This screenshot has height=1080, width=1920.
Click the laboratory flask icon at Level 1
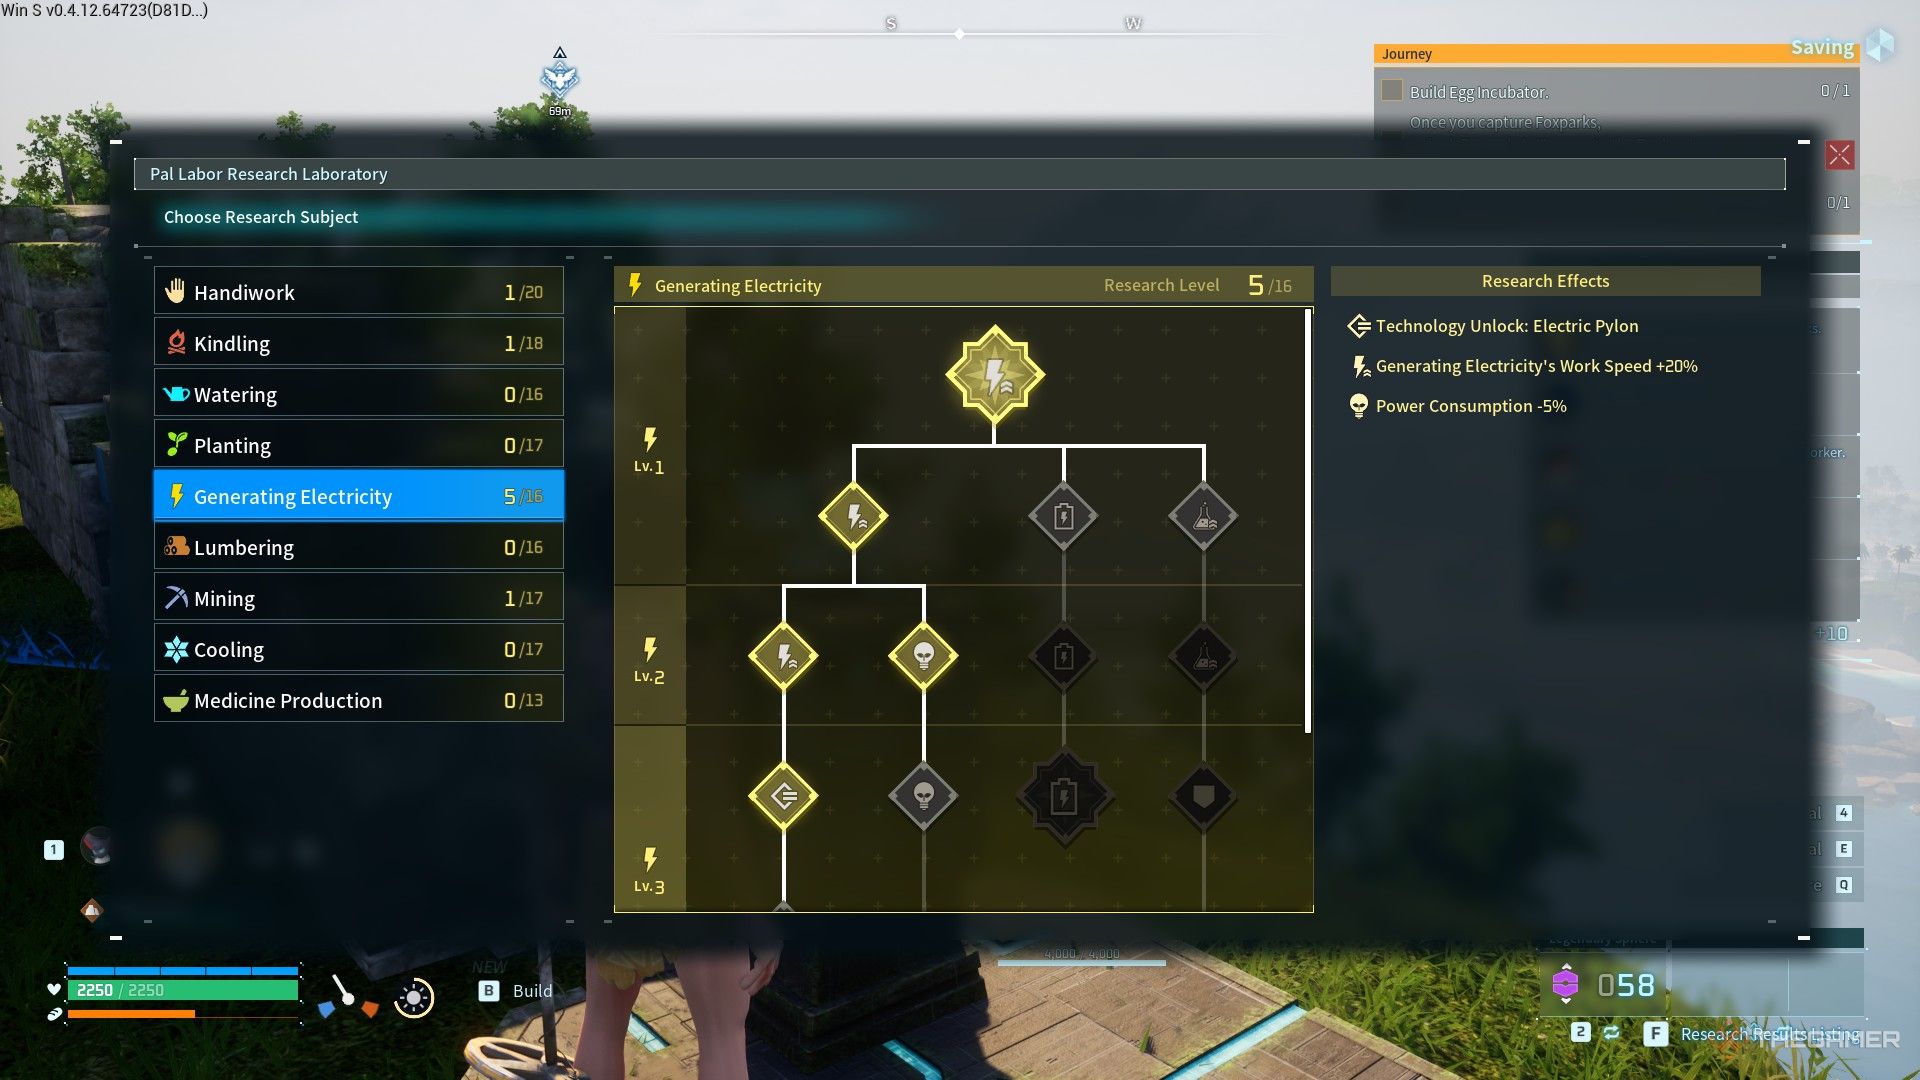coord(1201,516)
